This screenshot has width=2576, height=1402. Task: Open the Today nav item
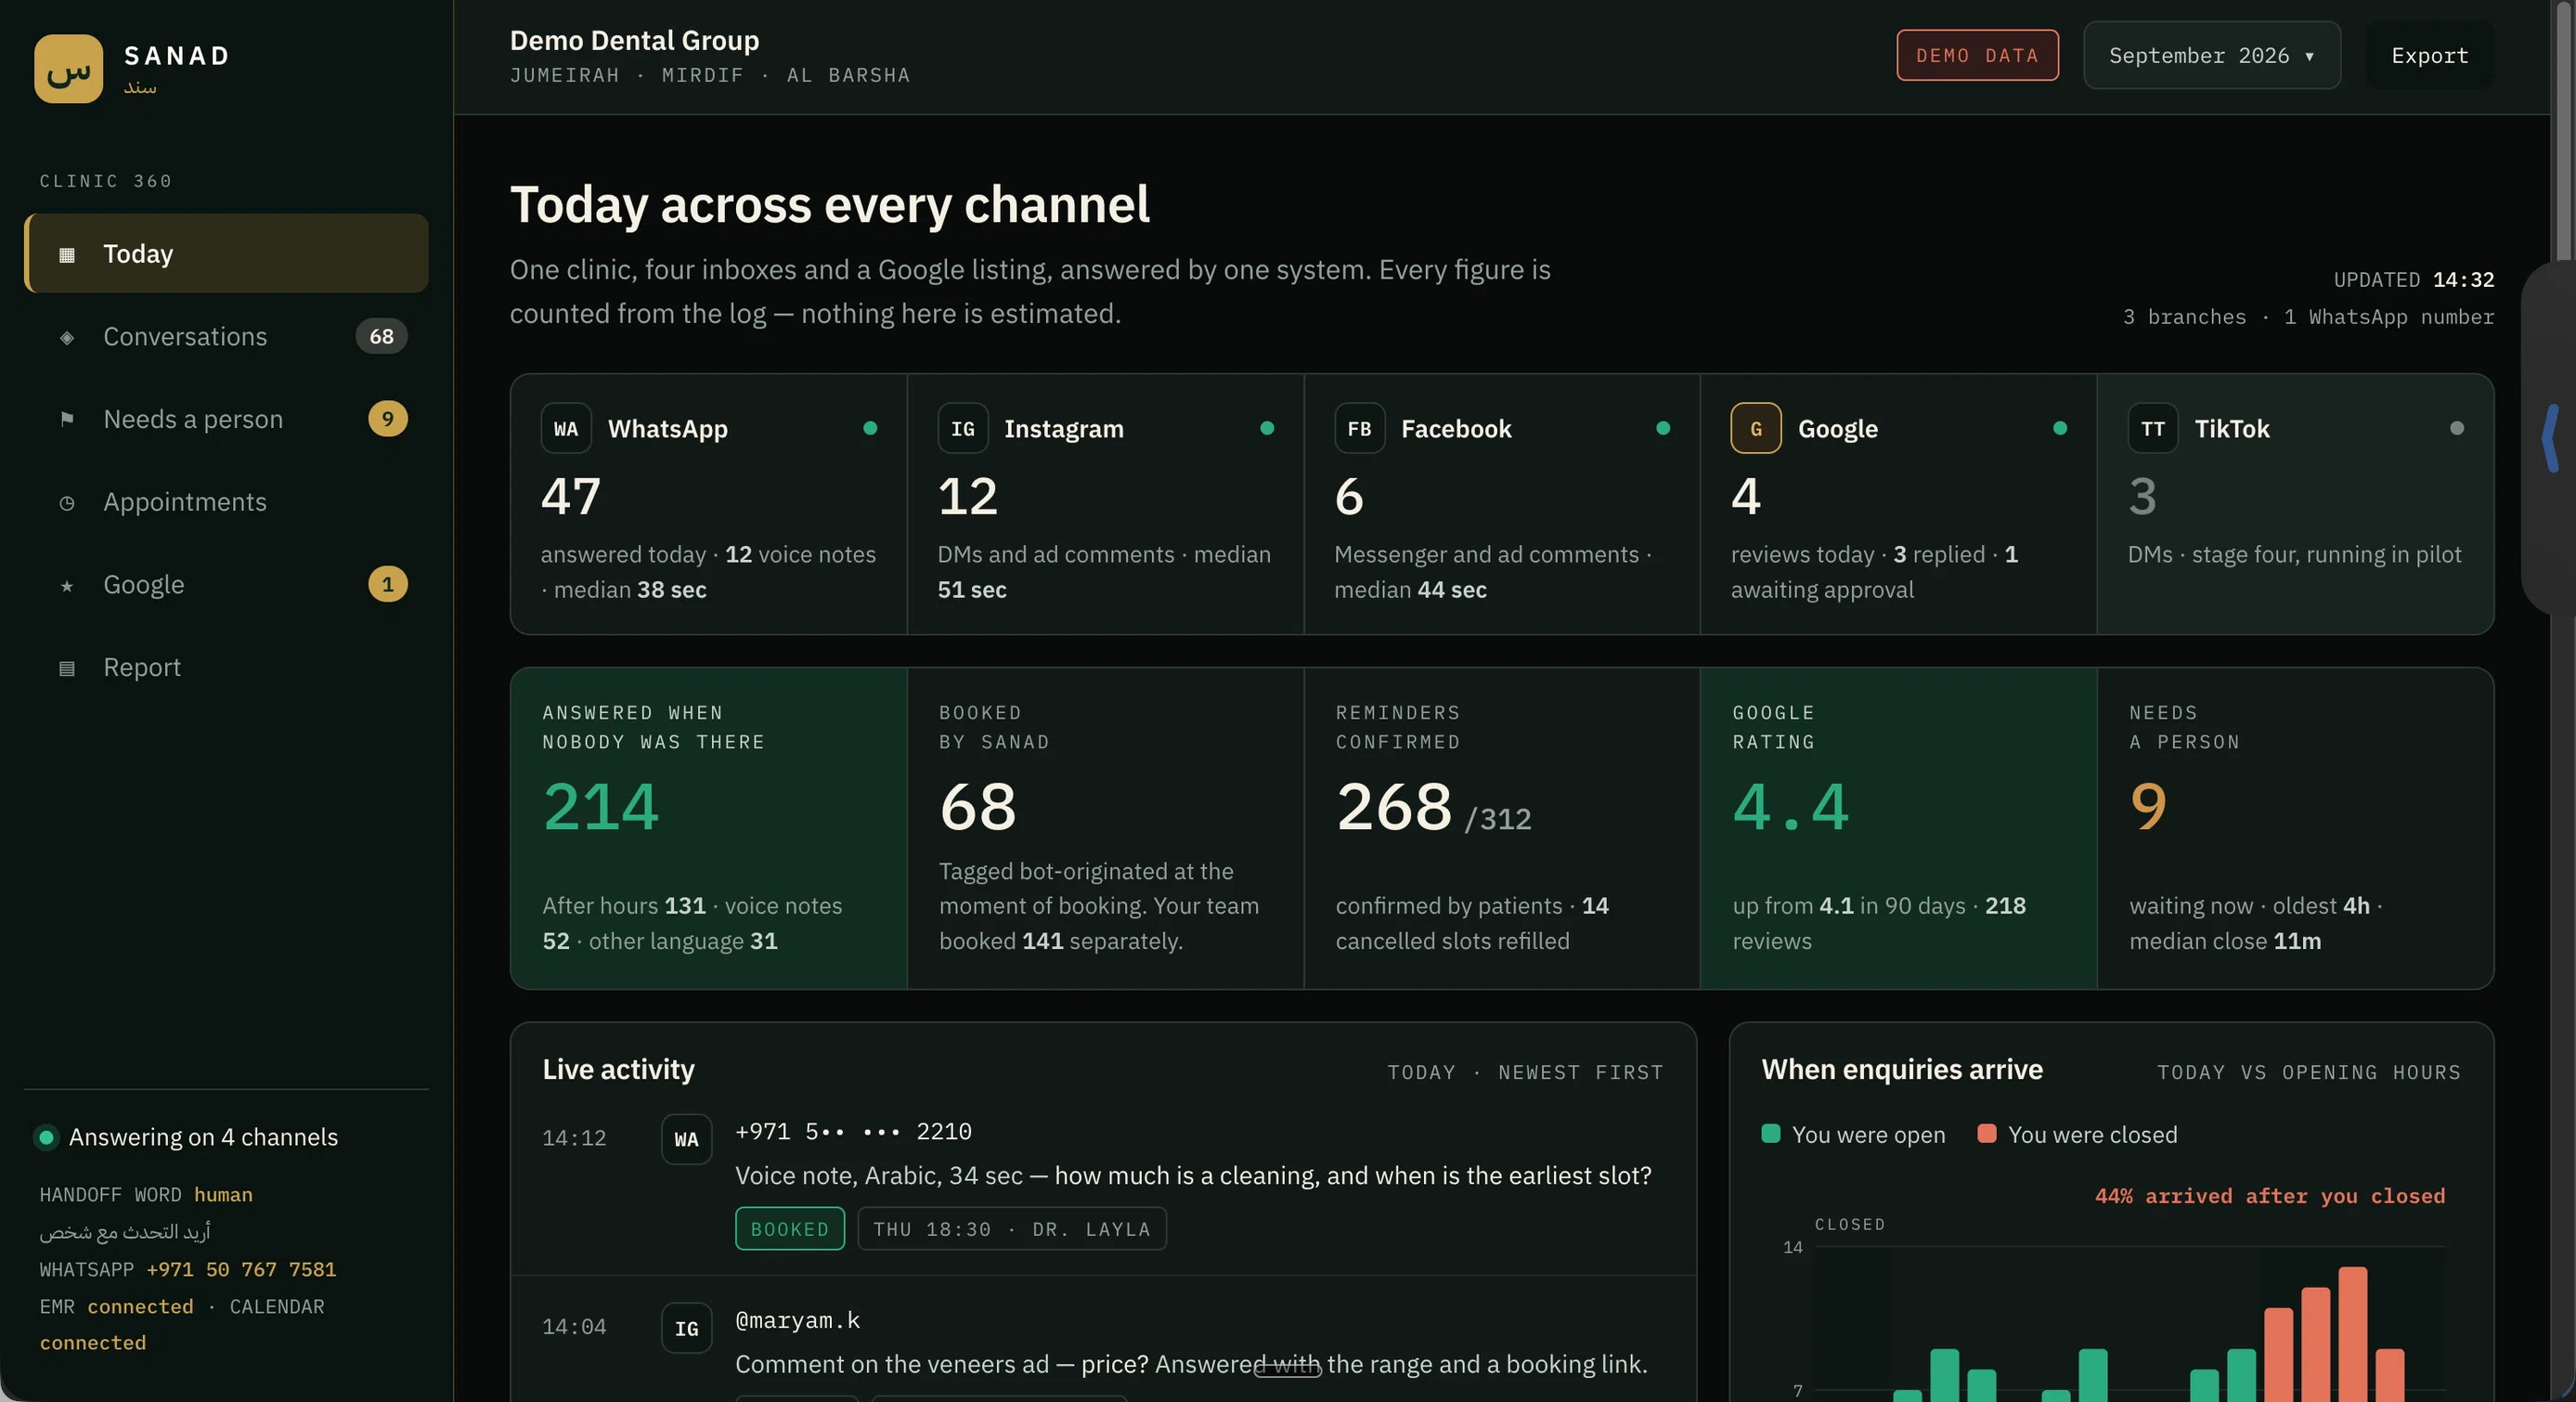227,253
